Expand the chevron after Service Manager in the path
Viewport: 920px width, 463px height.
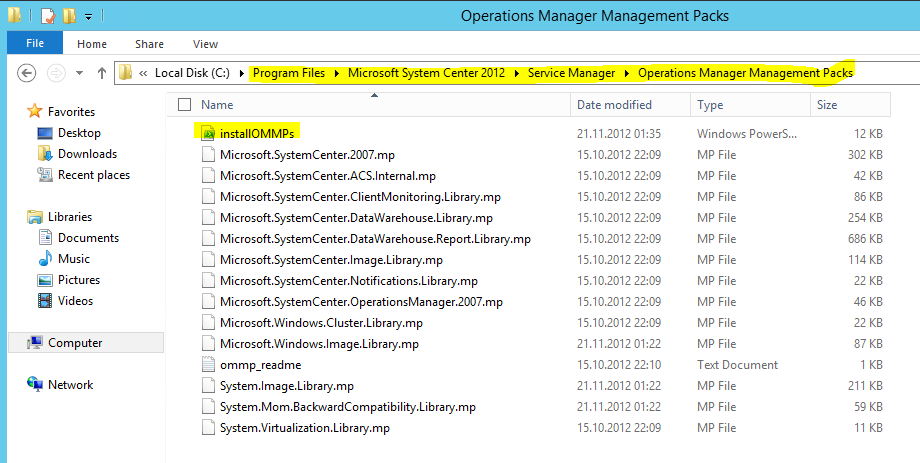point(627,73)
